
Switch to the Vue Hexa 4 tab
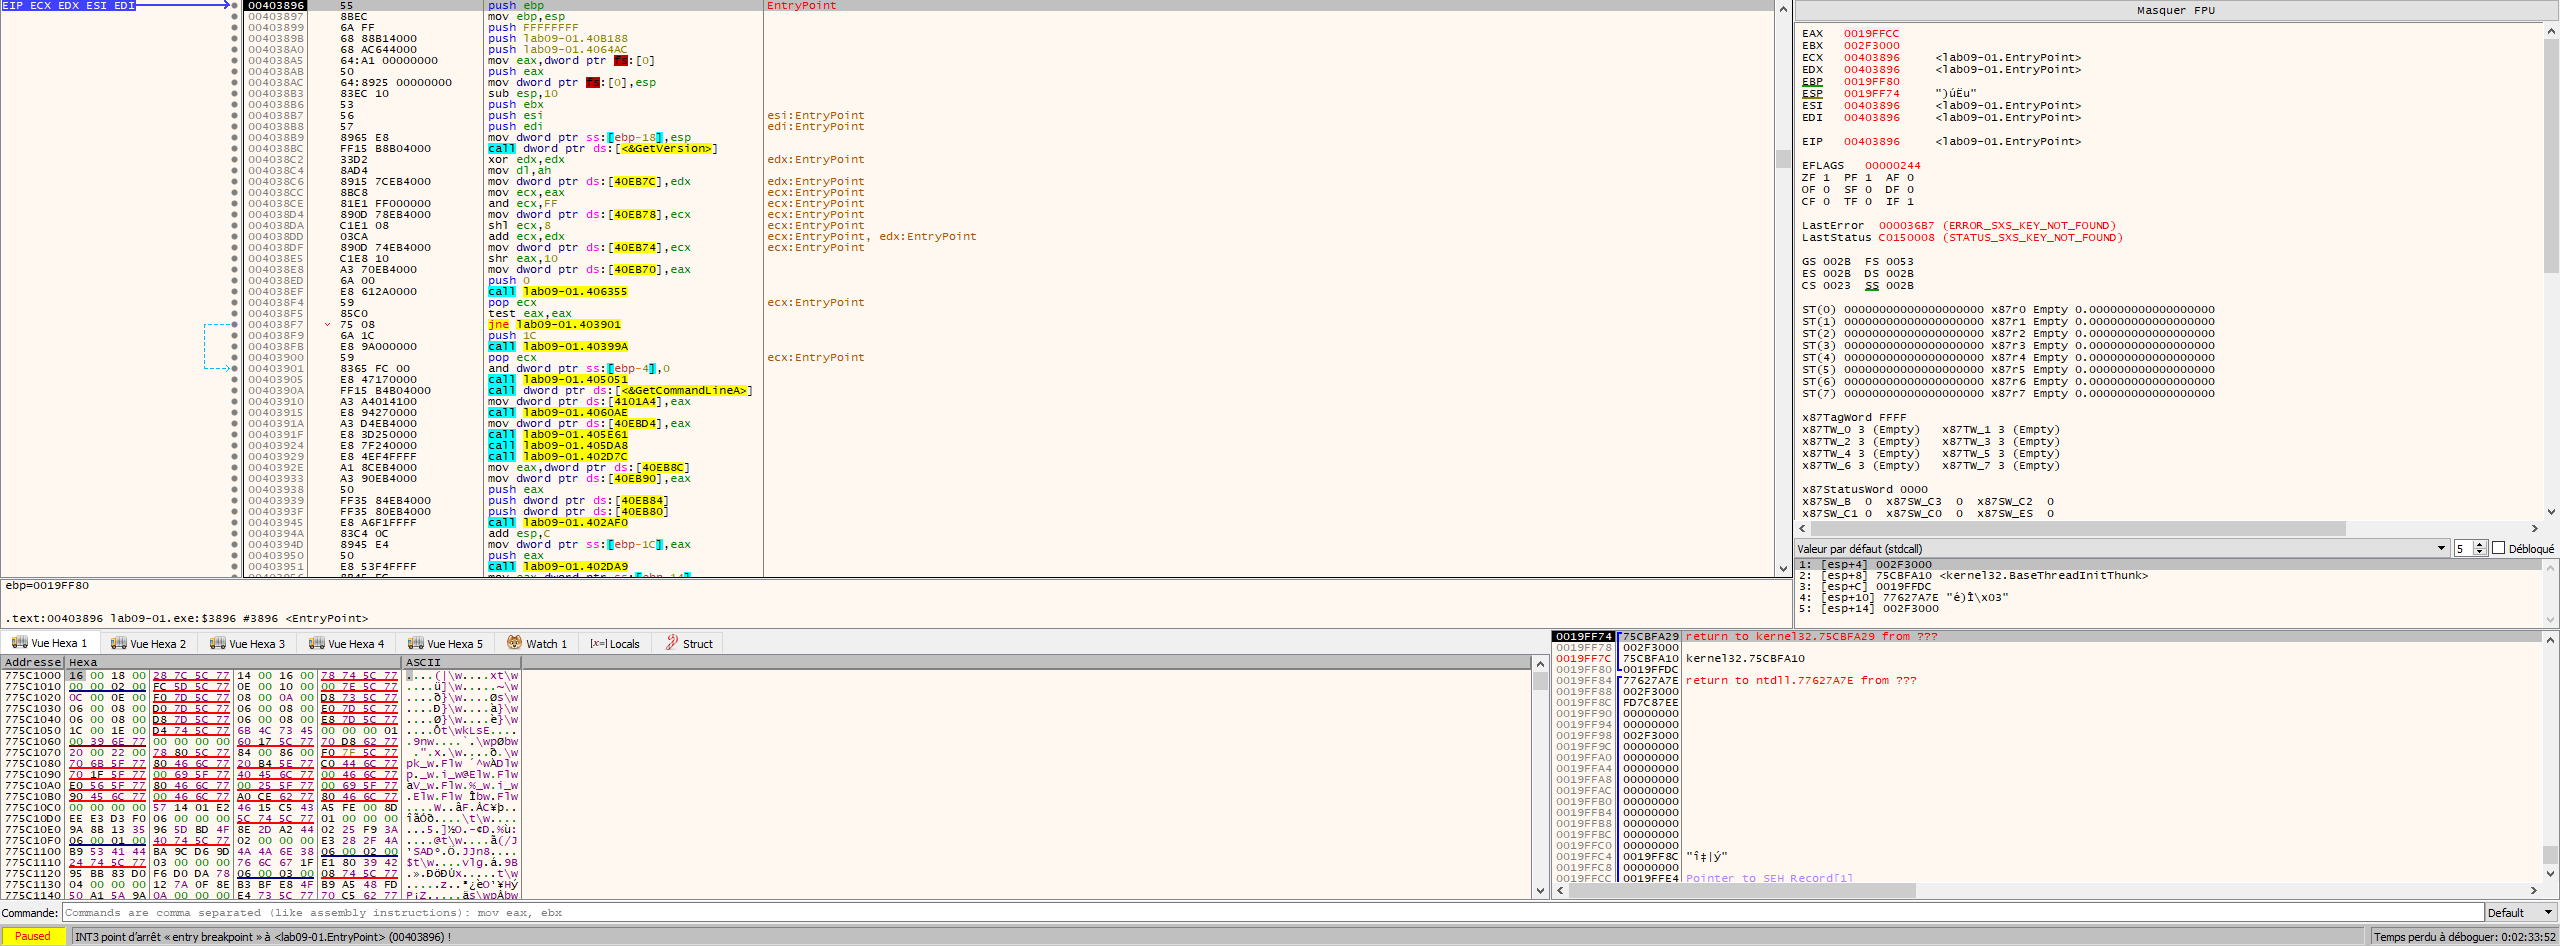[347, 643]
